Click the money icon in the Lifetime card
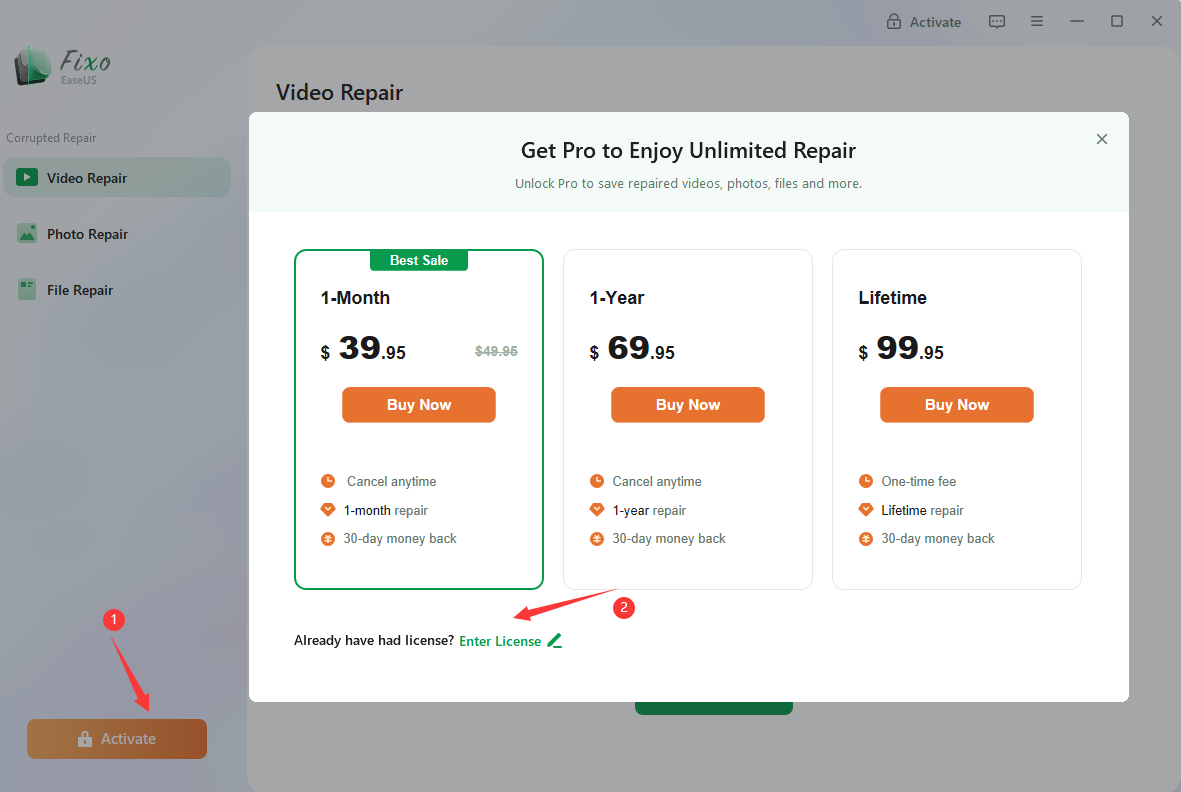This screenshot has width=1181, height=792. click(x=865, y=538)
